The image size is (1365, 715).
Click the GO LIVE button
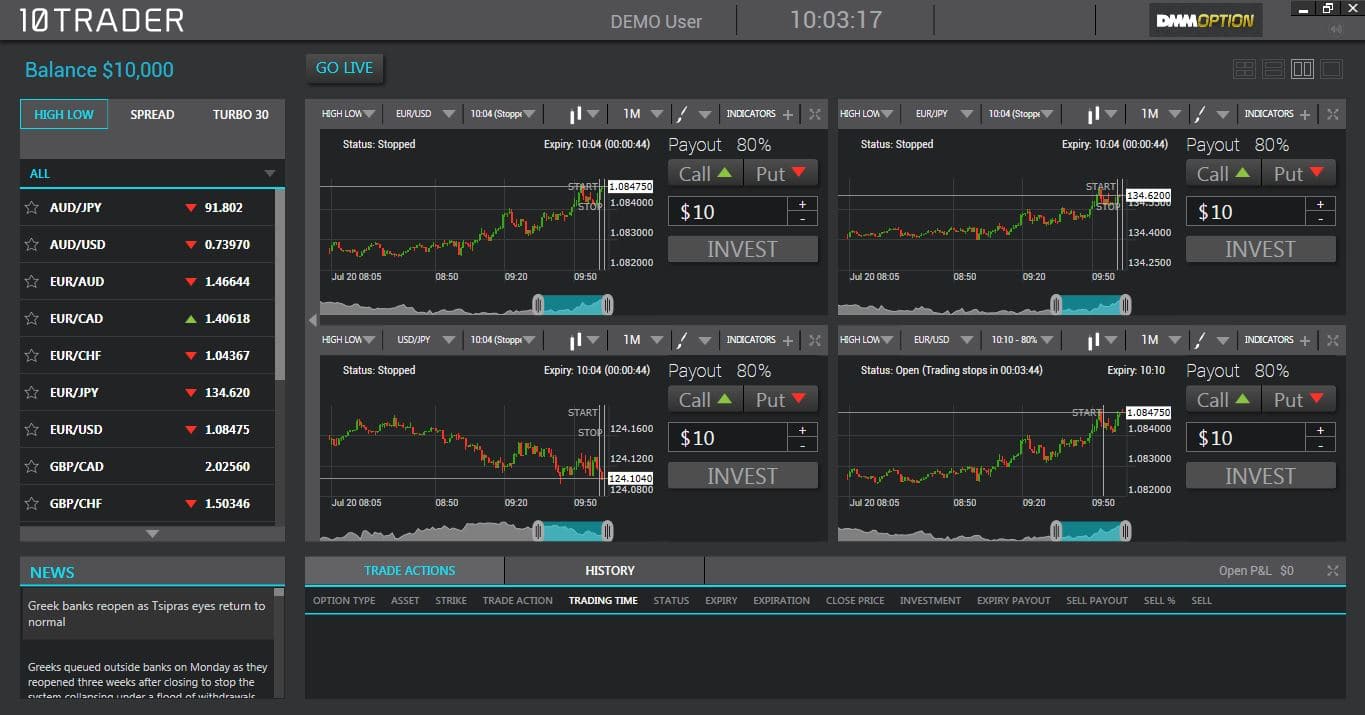(344, 68)
